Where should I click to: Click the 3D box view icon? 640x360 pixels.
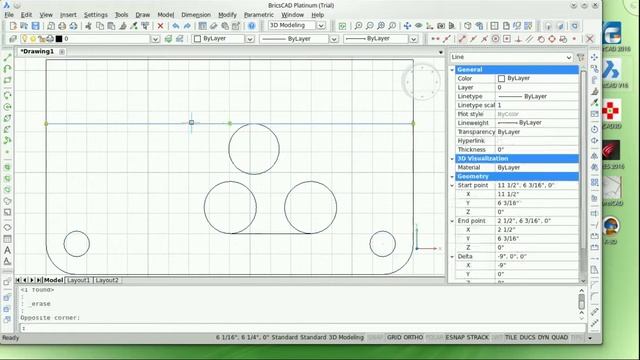click(x=468, y=26)
